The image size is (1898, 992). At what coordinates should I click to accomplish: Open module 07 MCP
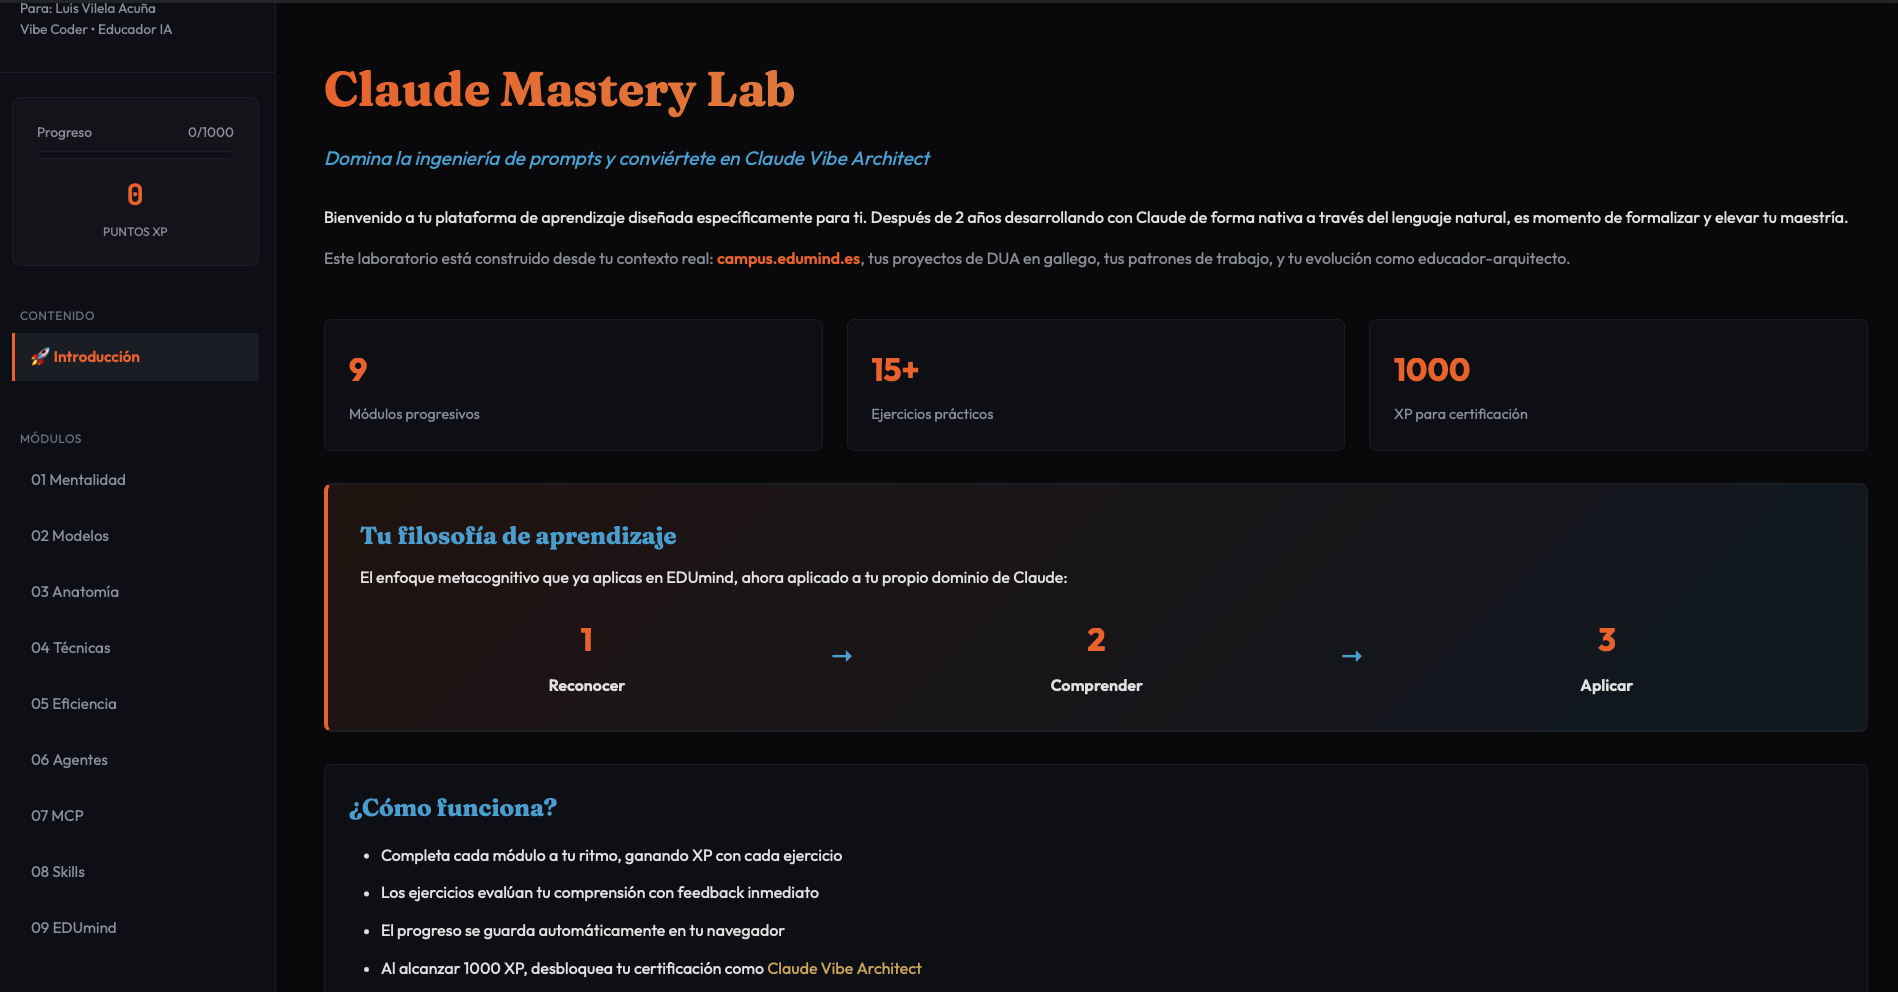58,816
